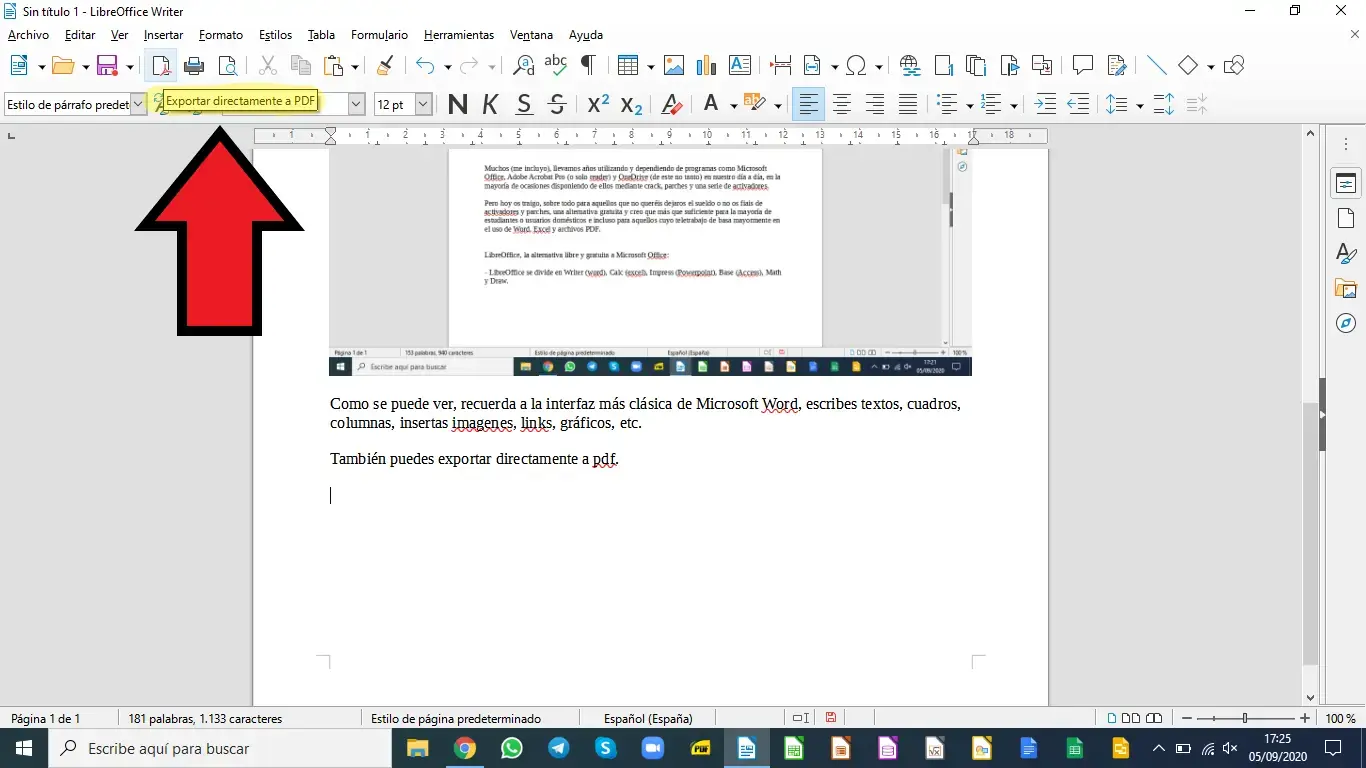Expand the Paste options dropdown arrow
The height and width of the screenshot is (768, 1366).
pyautogui.click(x=354, y=67)
